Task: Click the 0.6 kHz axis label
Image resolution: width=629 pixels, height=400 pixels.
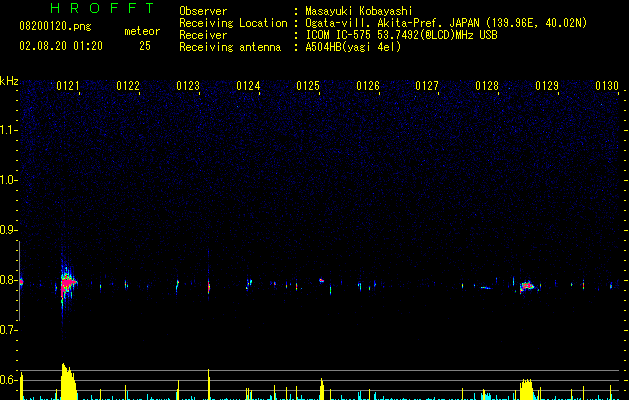Action: pos(9,380)
